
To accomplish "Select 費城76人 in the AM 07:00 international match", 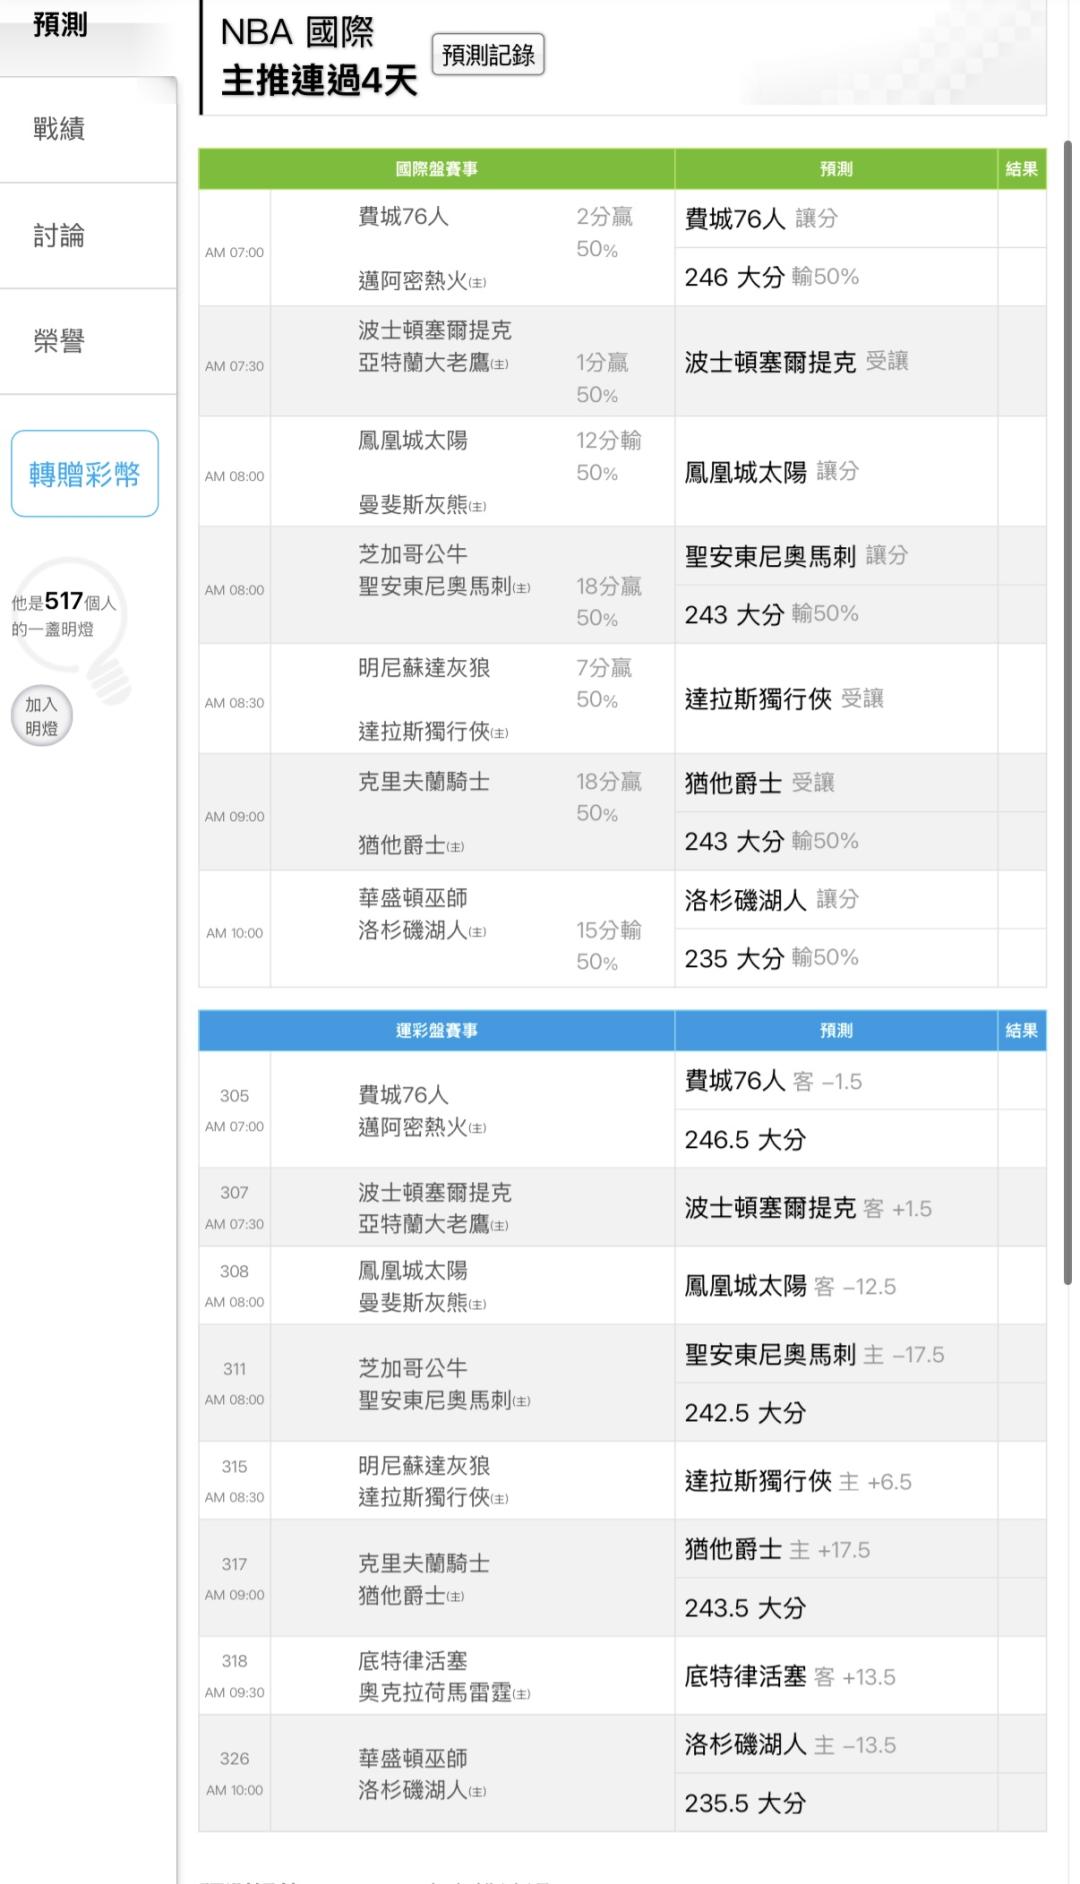I will (x=404, y=216).
